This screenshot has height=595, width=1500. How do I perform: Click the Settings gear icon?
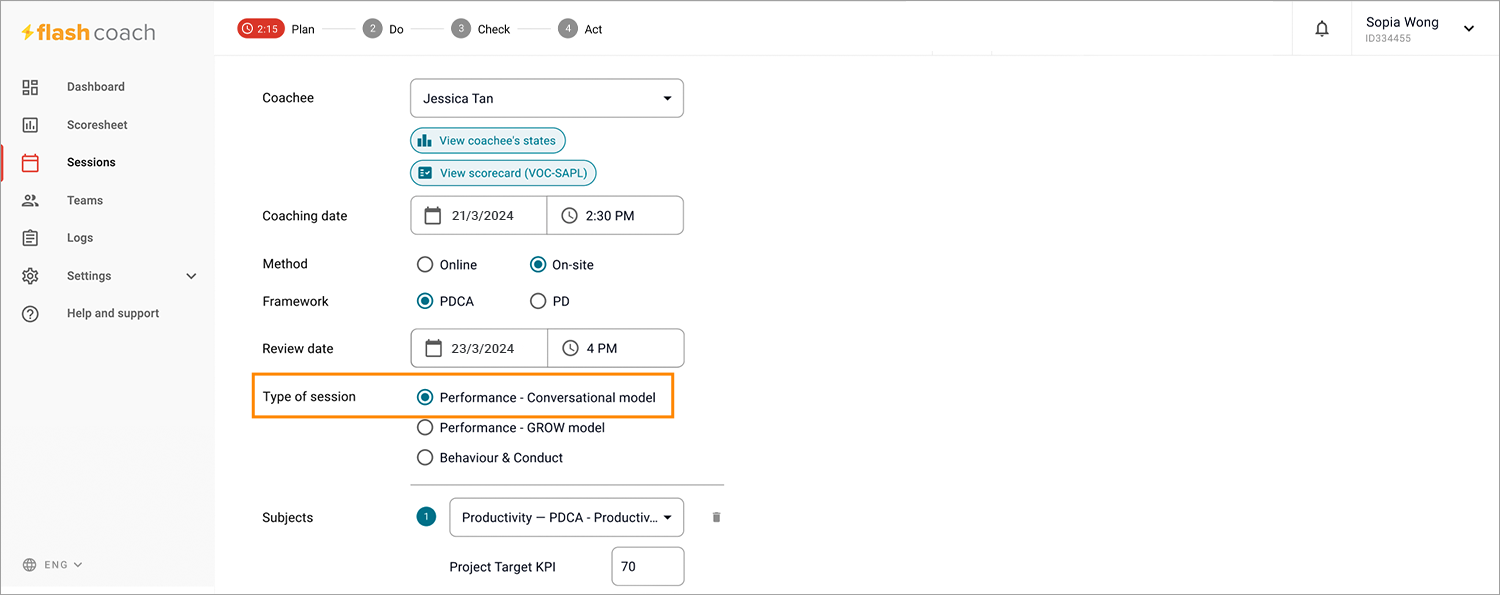pos(30,276)
